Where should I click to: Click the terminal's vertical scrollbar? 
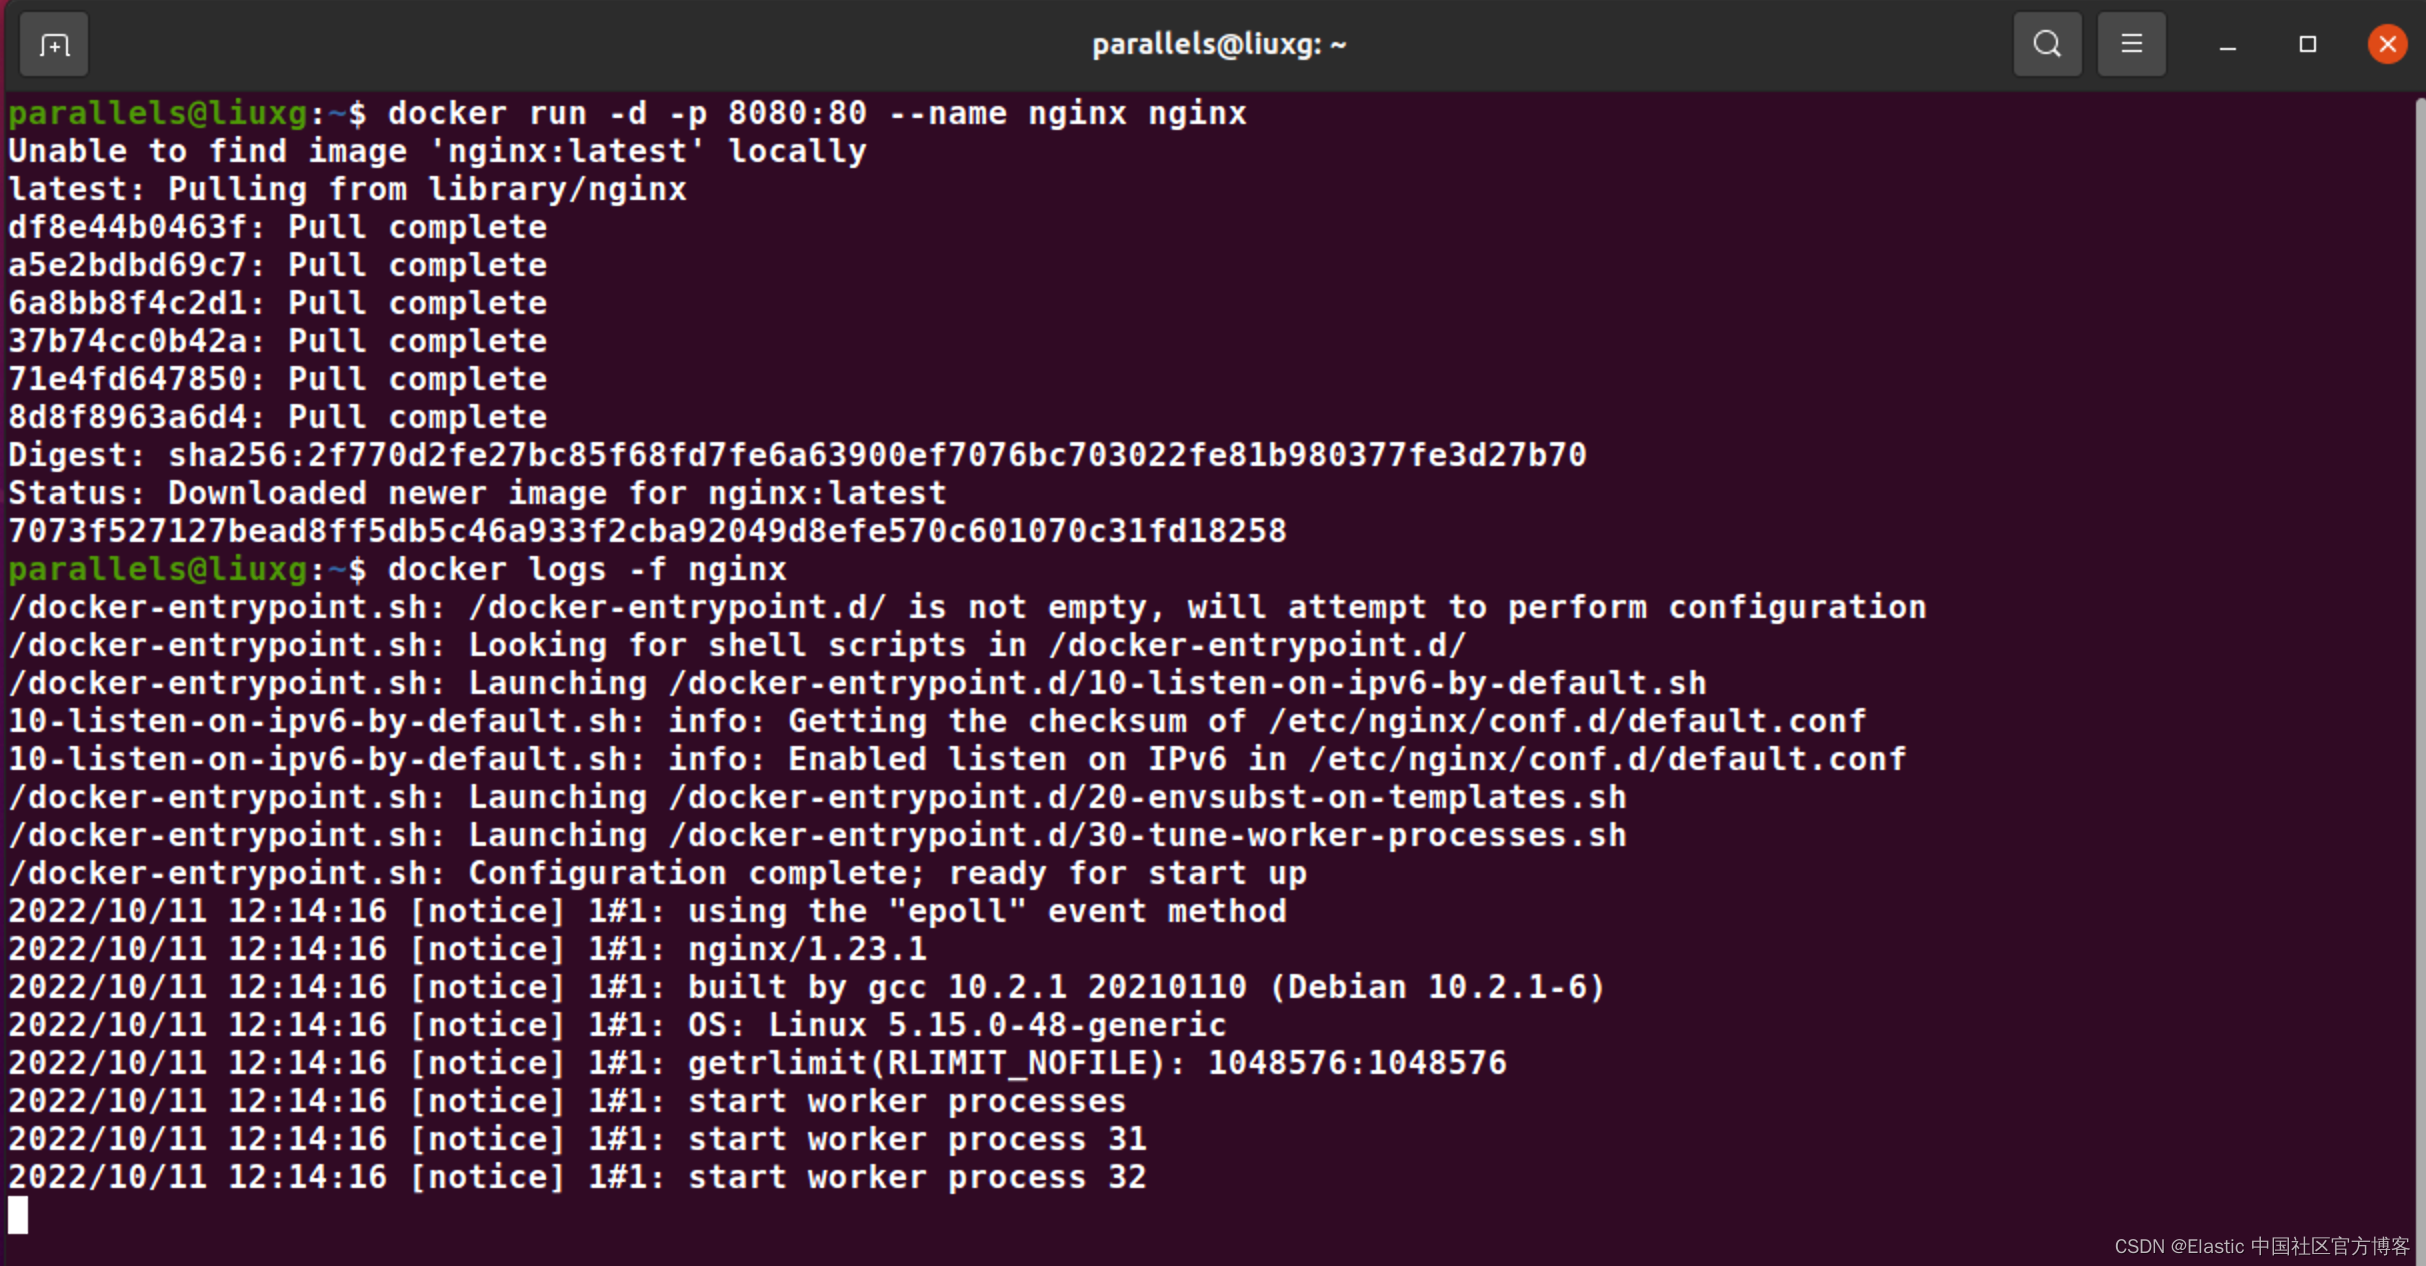coord(2418,600)
